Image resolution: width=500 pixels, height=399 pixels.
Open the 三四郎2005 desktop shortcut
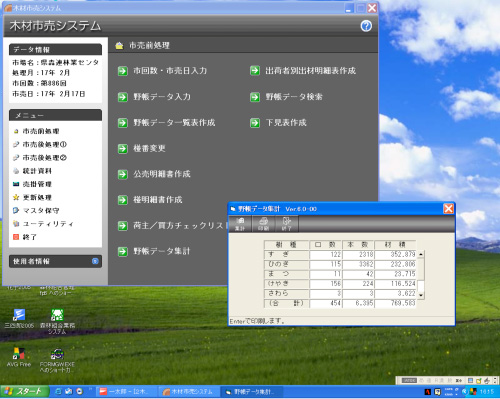tap(19, 319)
